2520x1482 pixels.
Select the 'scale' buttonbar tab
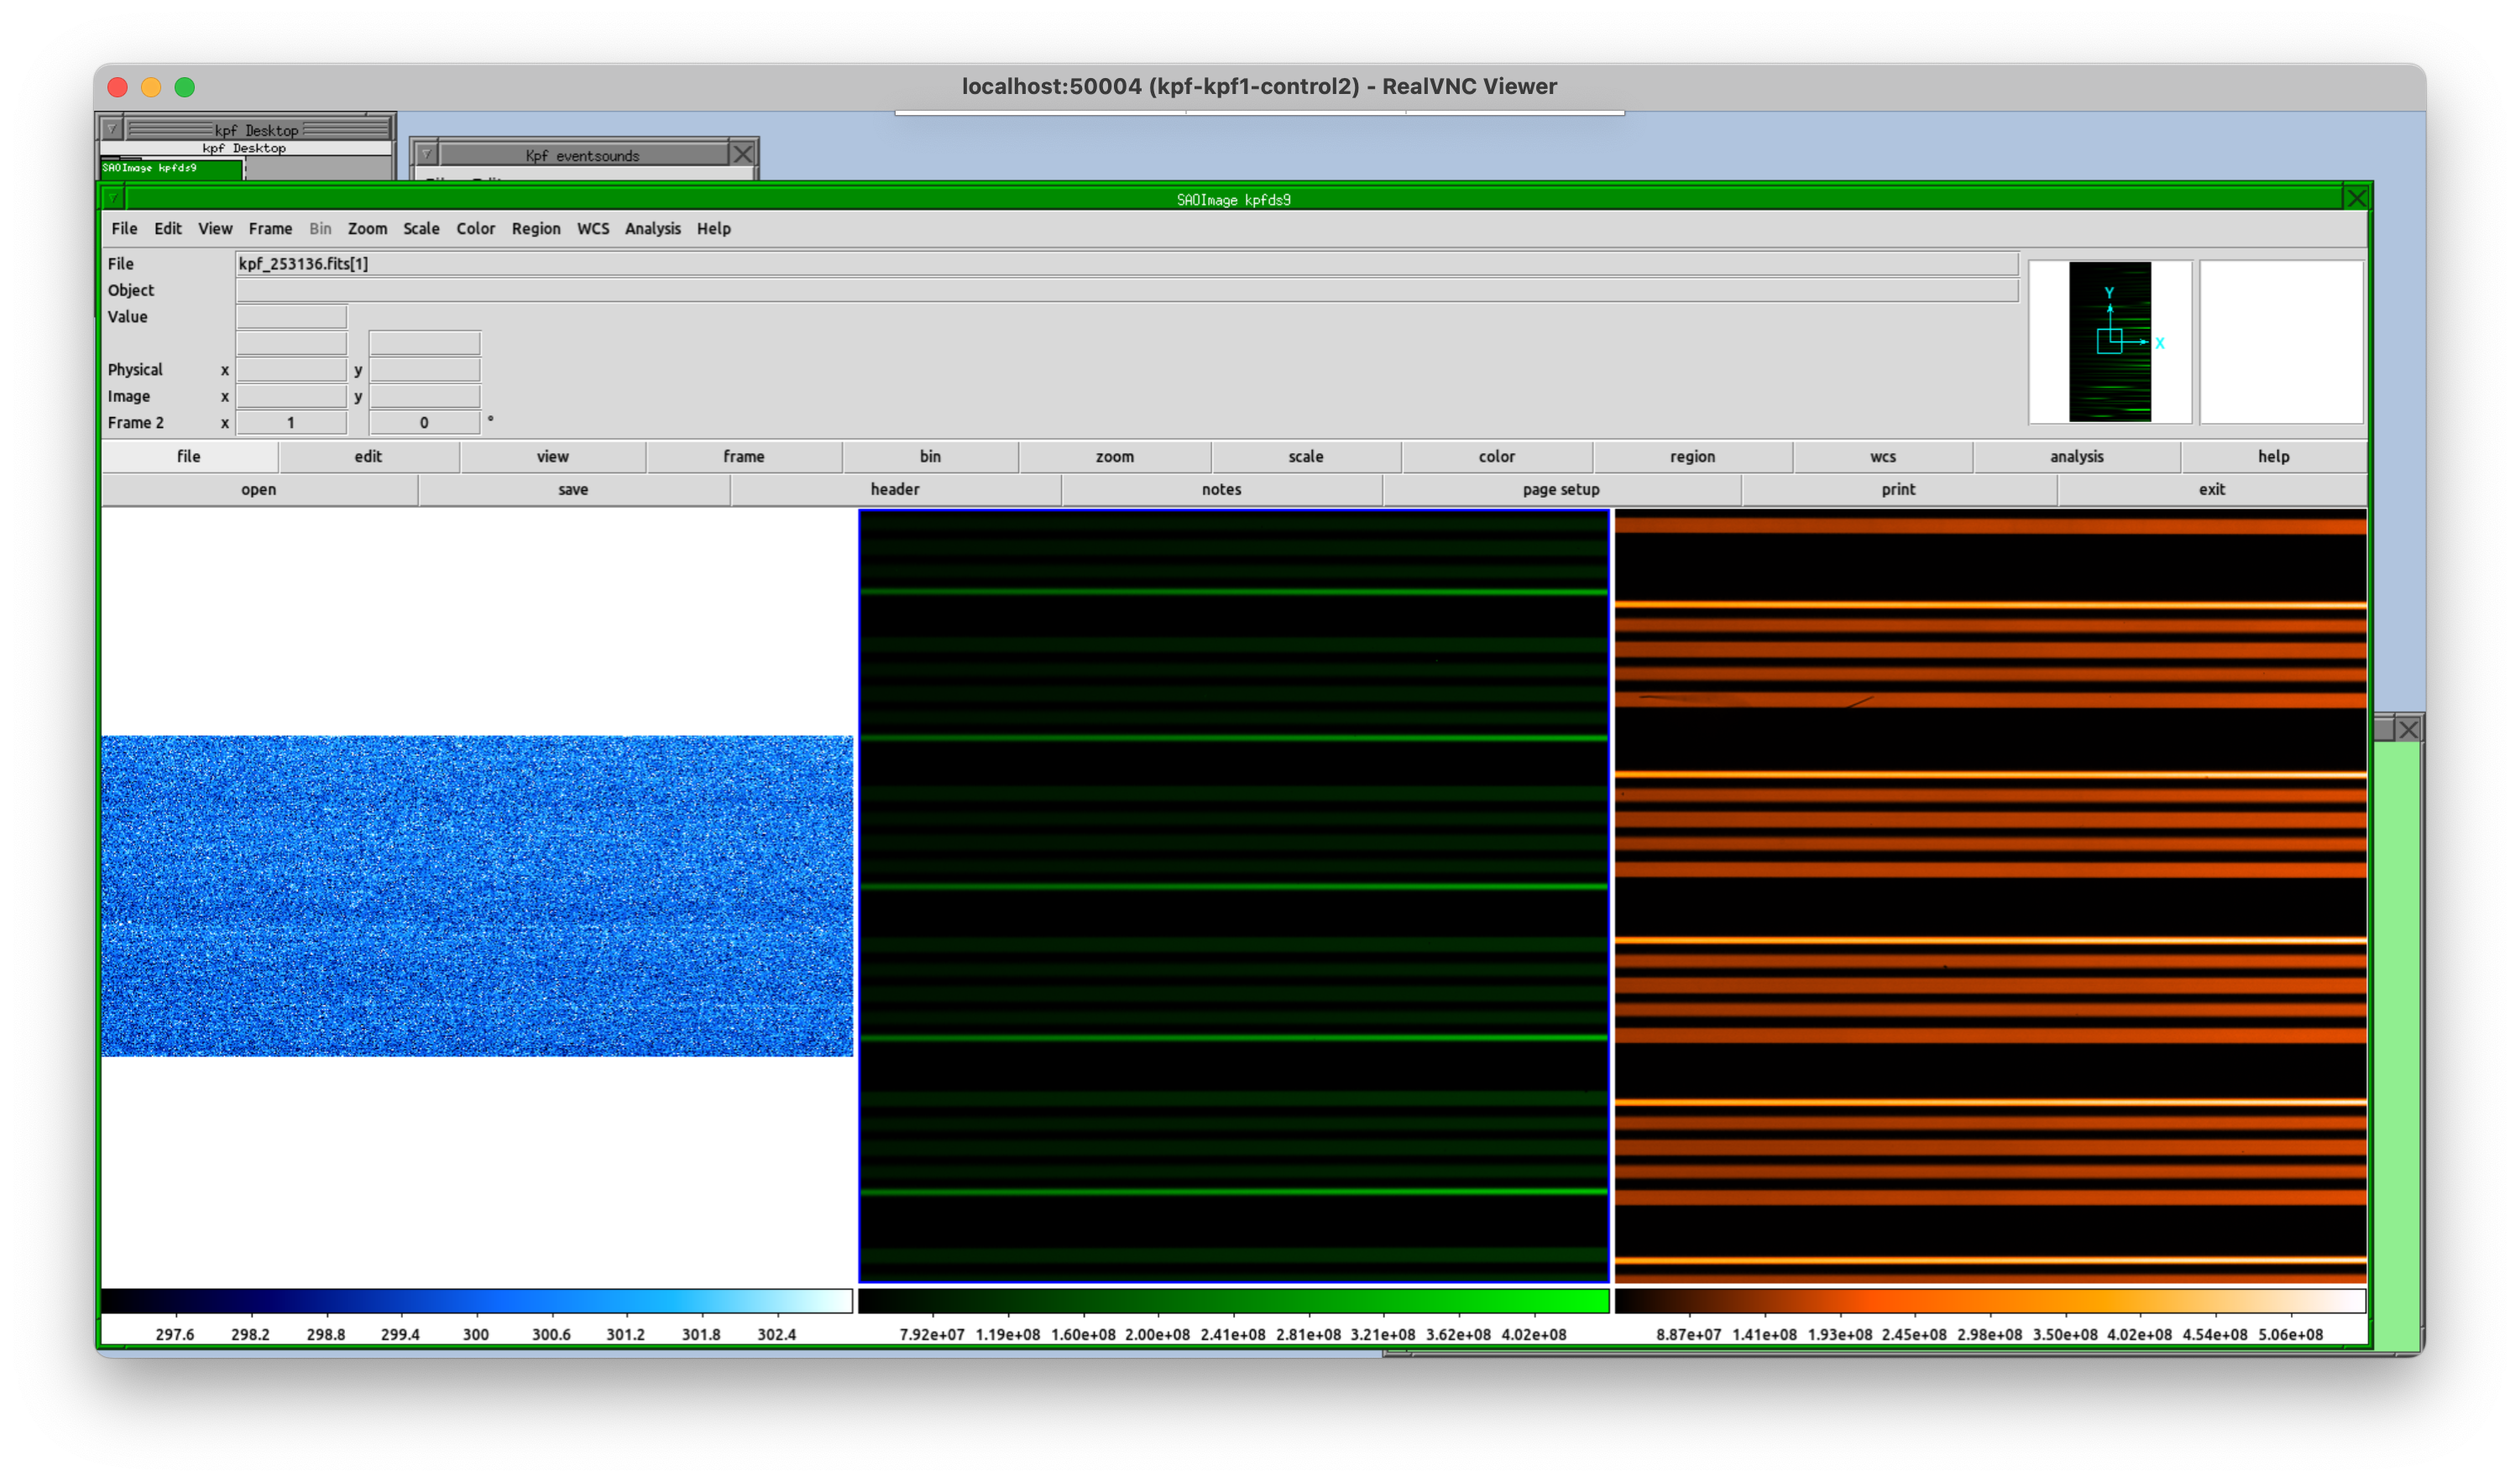[x=1306, y=456]
